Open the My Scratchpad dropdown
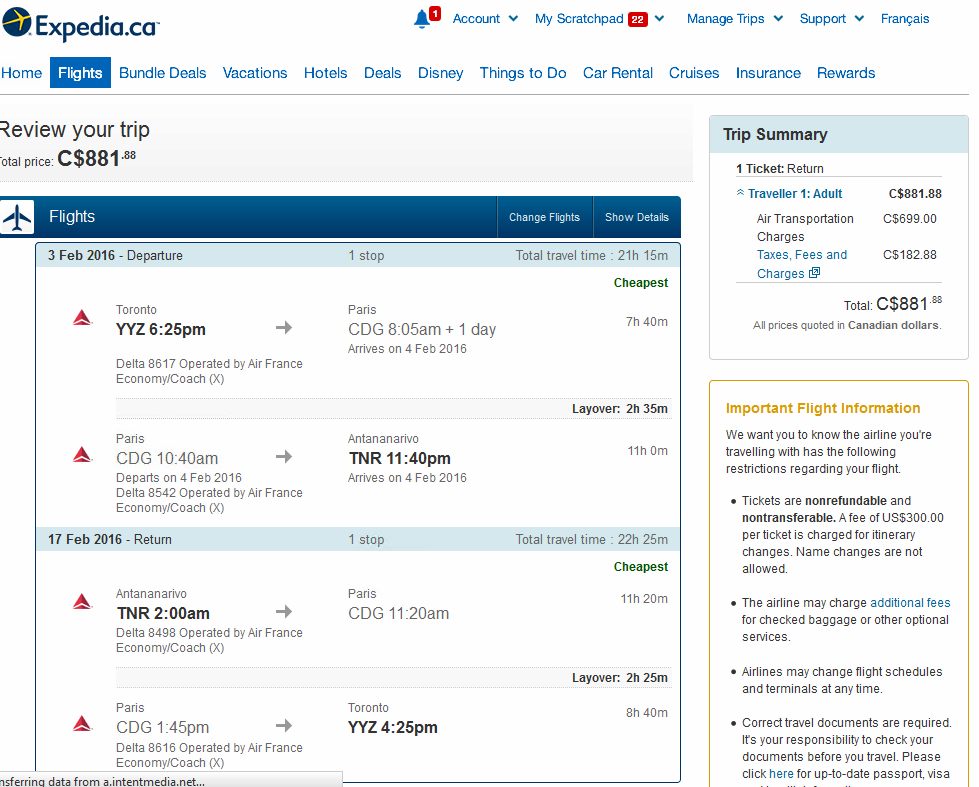 pos(599,19)
